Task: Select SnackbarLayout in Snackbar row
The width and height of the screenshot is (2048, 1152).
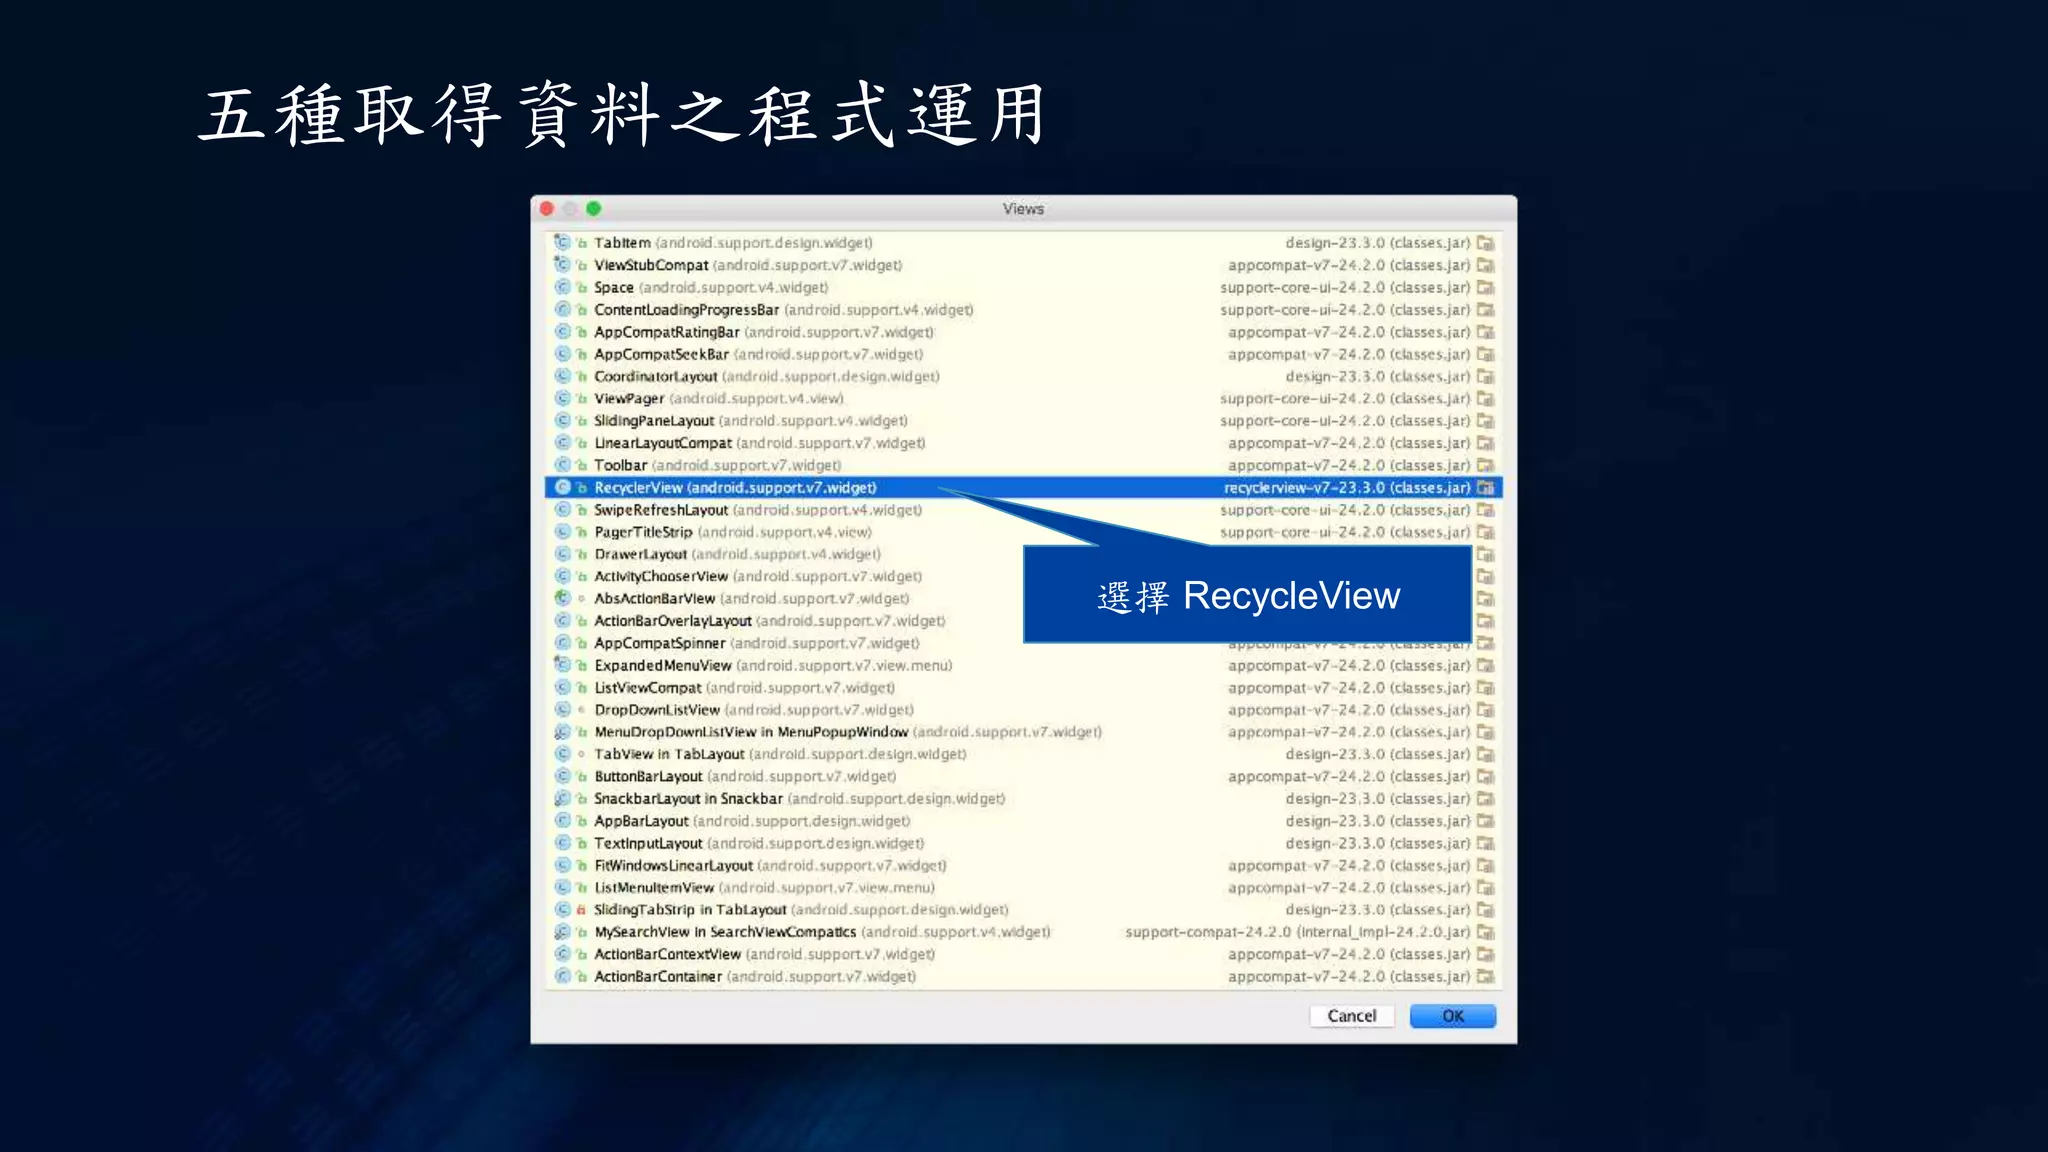Action: pos(1023,799)
